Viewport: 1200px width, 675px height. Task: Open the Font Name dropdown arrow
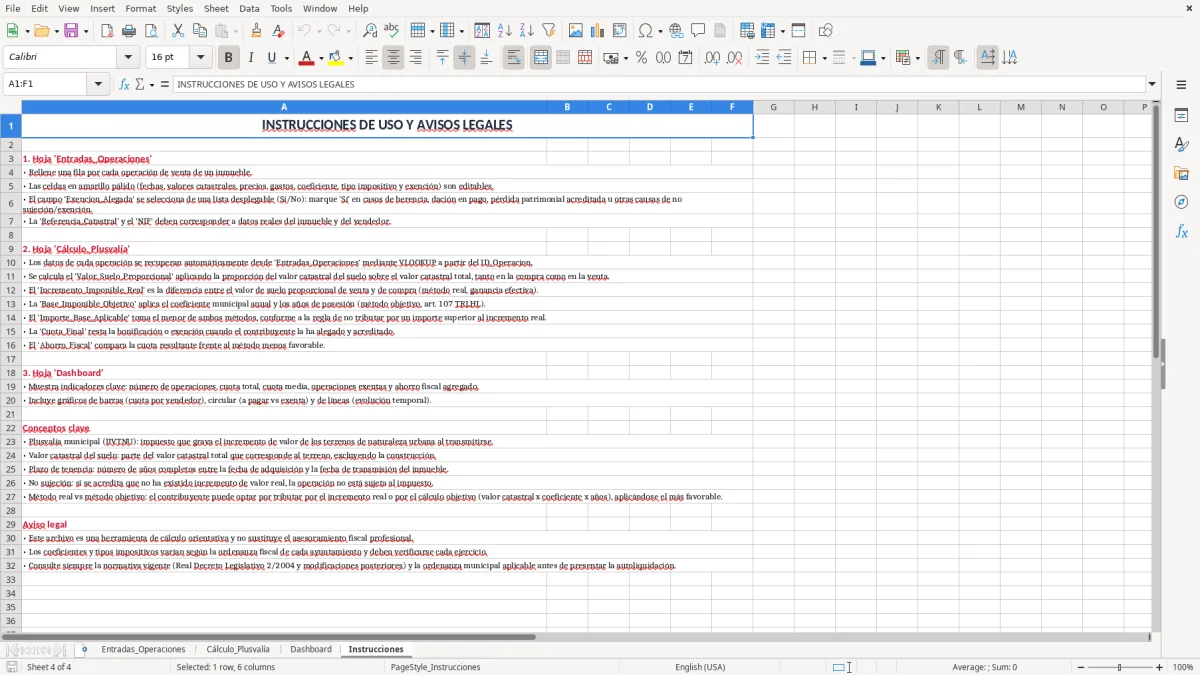click(x=129, y=58)
